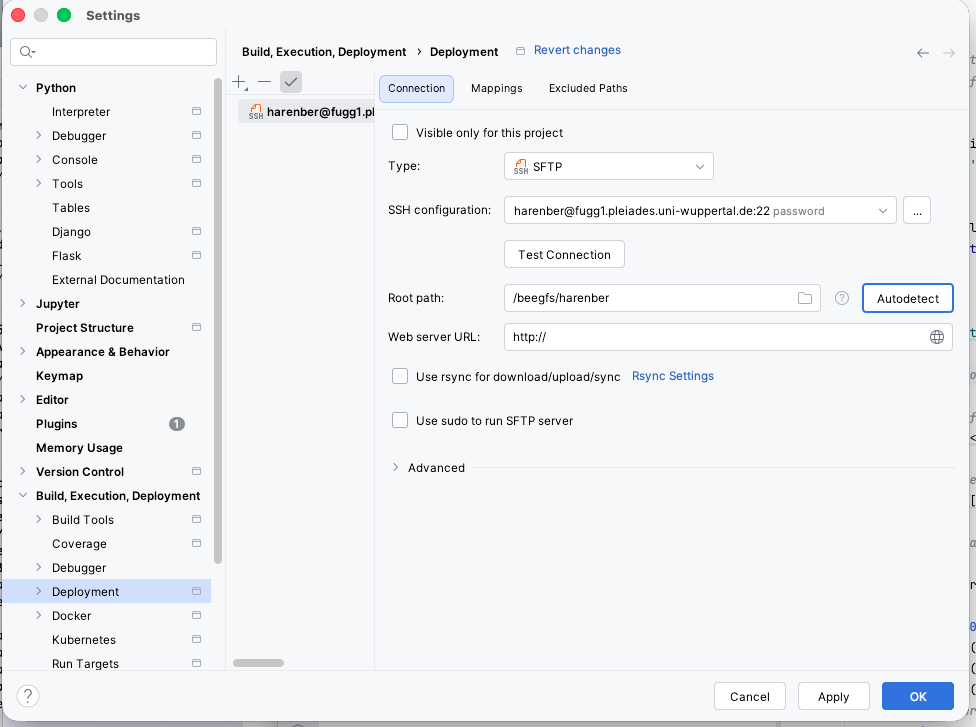
Task: Open the SSH configuration dropdown
Action: click(699, 211)
